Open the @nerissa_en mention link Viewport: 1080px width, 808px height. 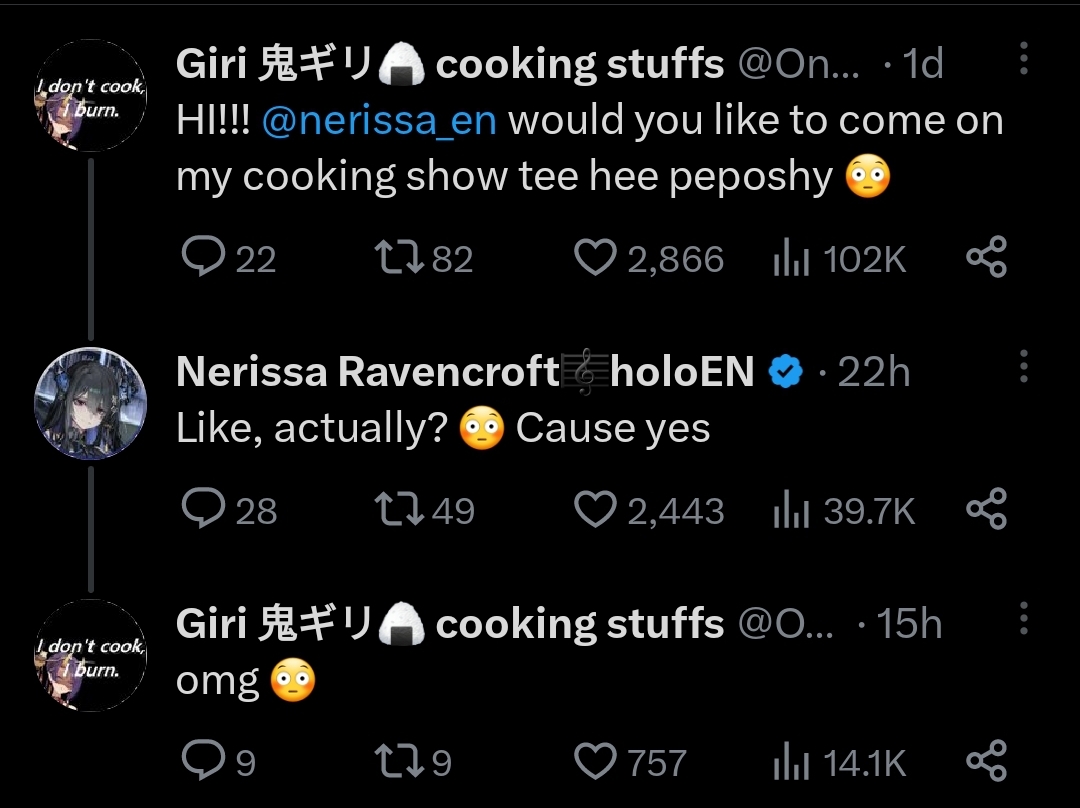379,121
